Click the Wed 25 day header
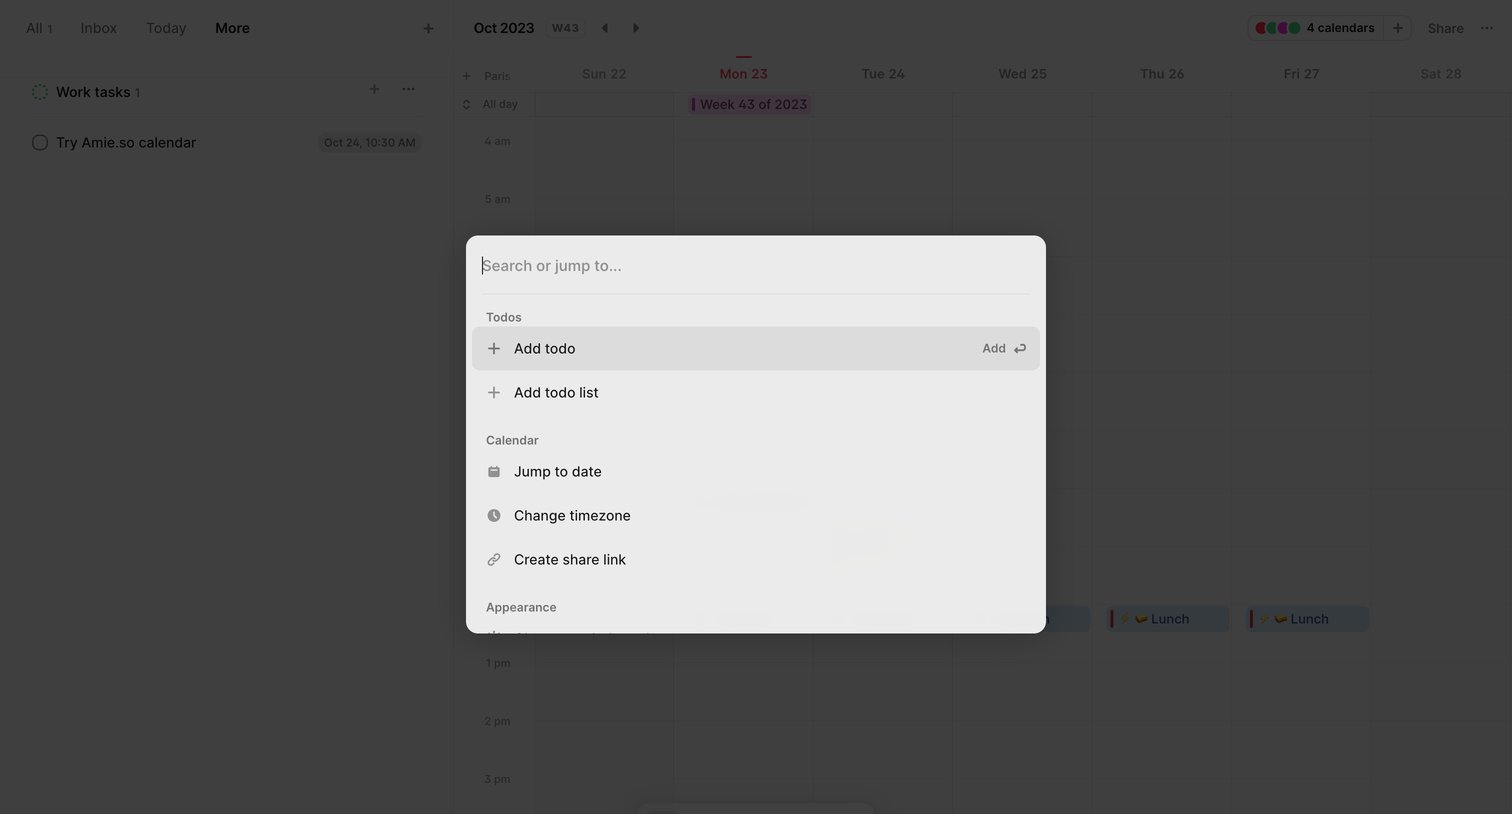The image size is (1512, 814). point(1022,74)
